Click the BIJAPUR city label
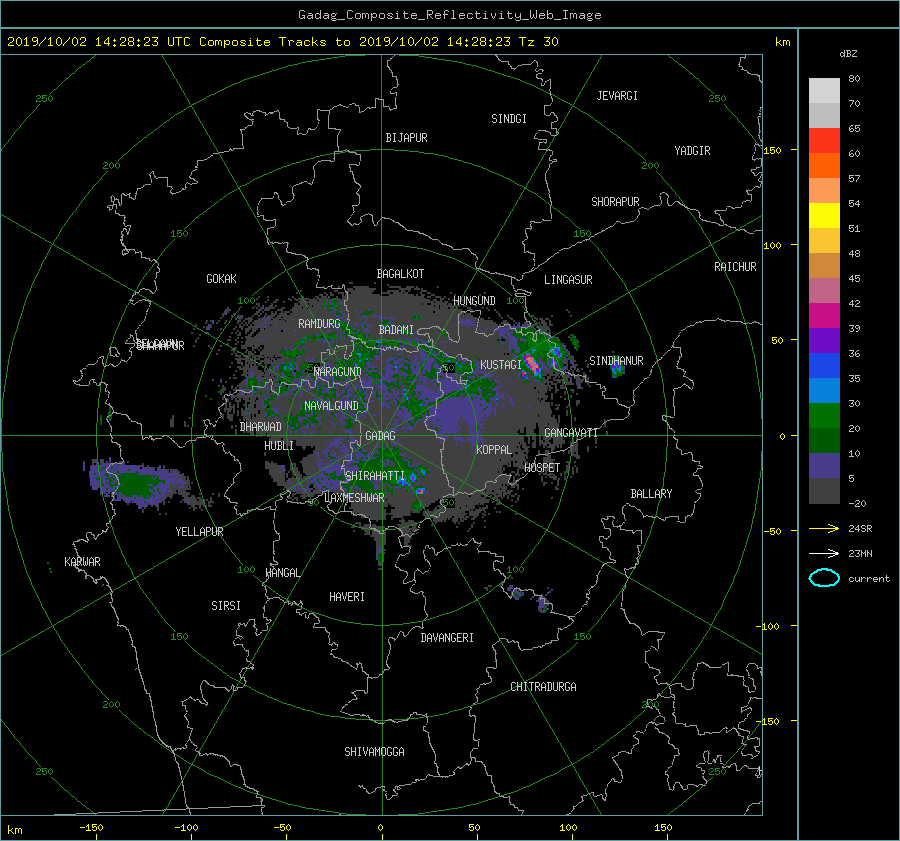Image resolution: width=900 pixels, height=841 pixels. click(x=406, y=138)
